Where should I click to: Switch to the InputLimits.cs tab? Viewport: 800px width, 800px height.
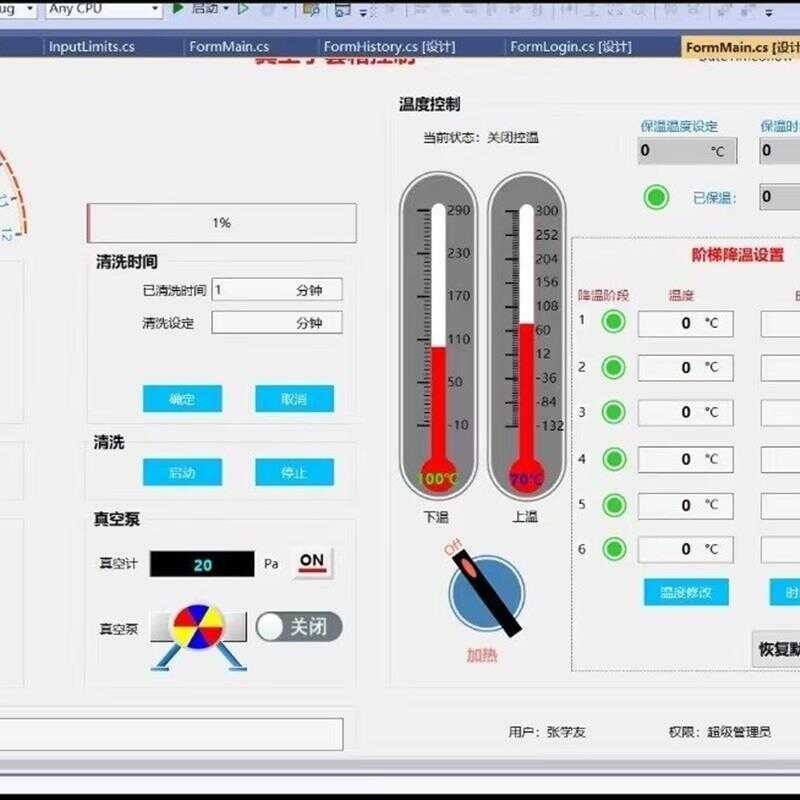point(92,47)
